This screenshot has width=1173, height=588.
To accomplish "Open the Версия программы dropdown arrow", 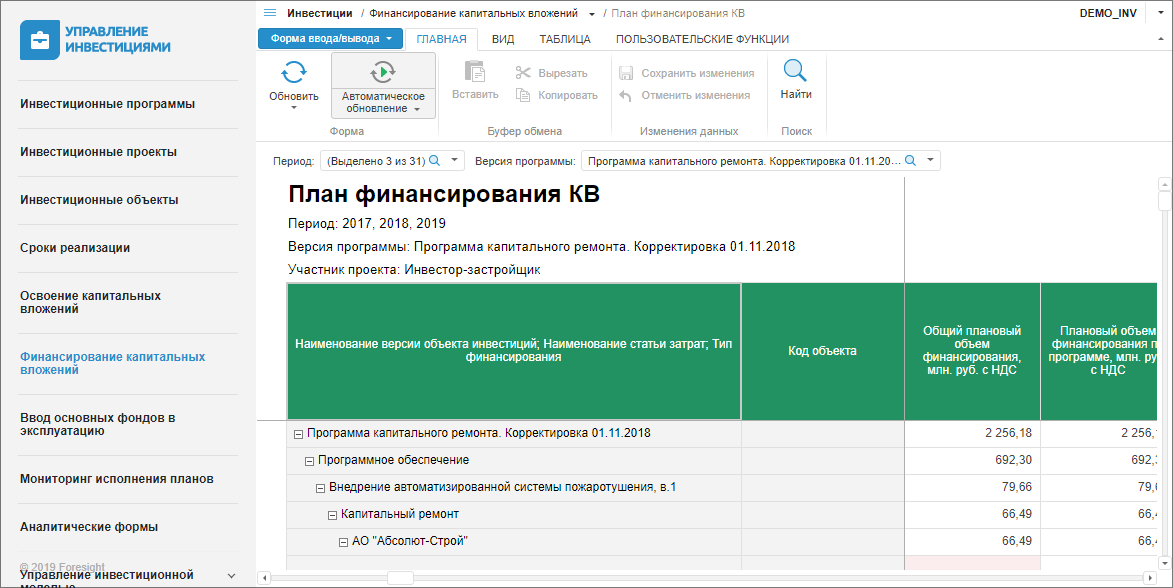I will click(931, 160).
